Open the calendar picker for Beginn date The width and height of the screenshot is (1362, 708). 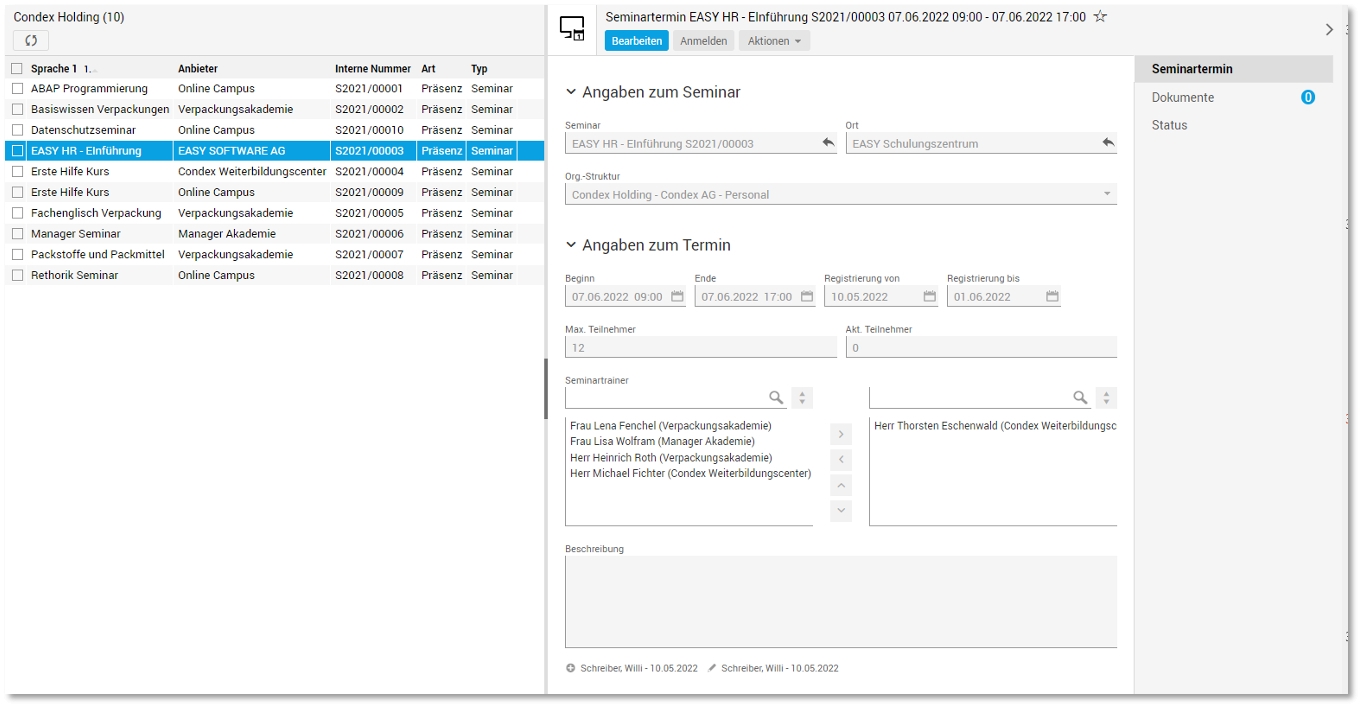[x=677, y=297]
